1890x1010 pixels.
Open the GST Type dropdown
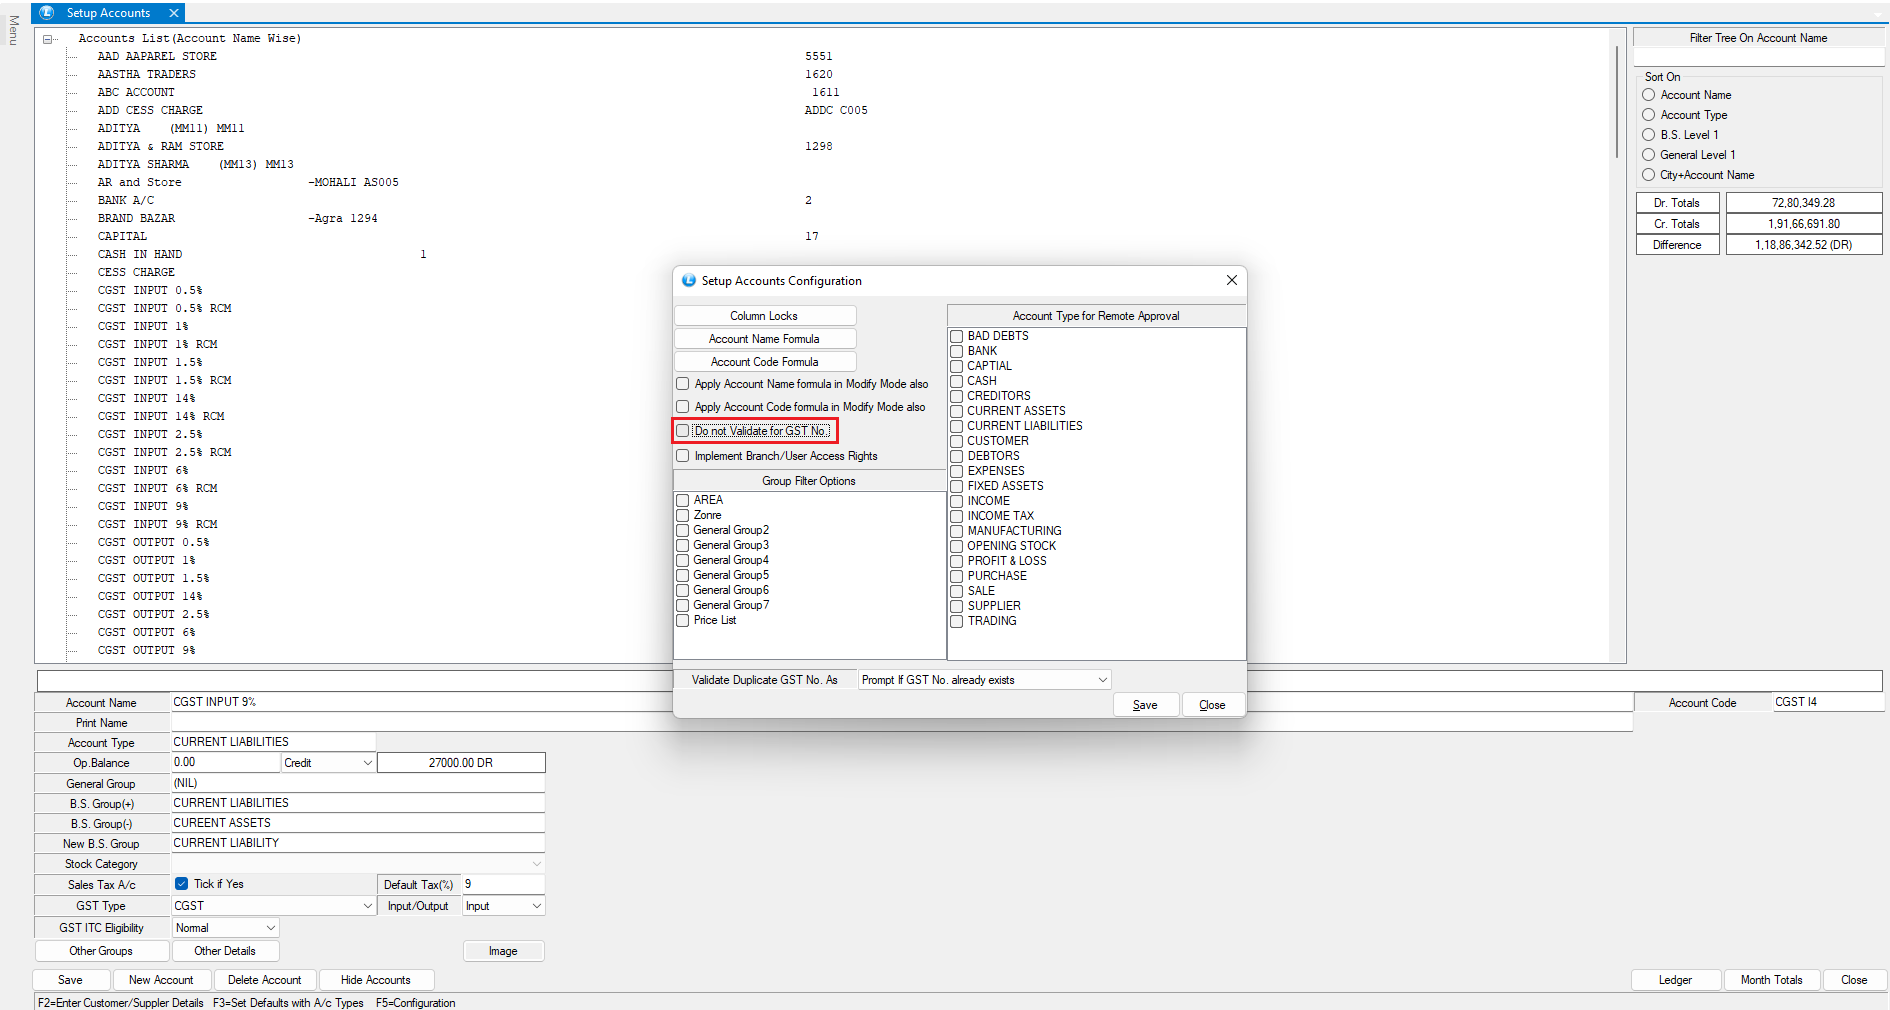367,906
